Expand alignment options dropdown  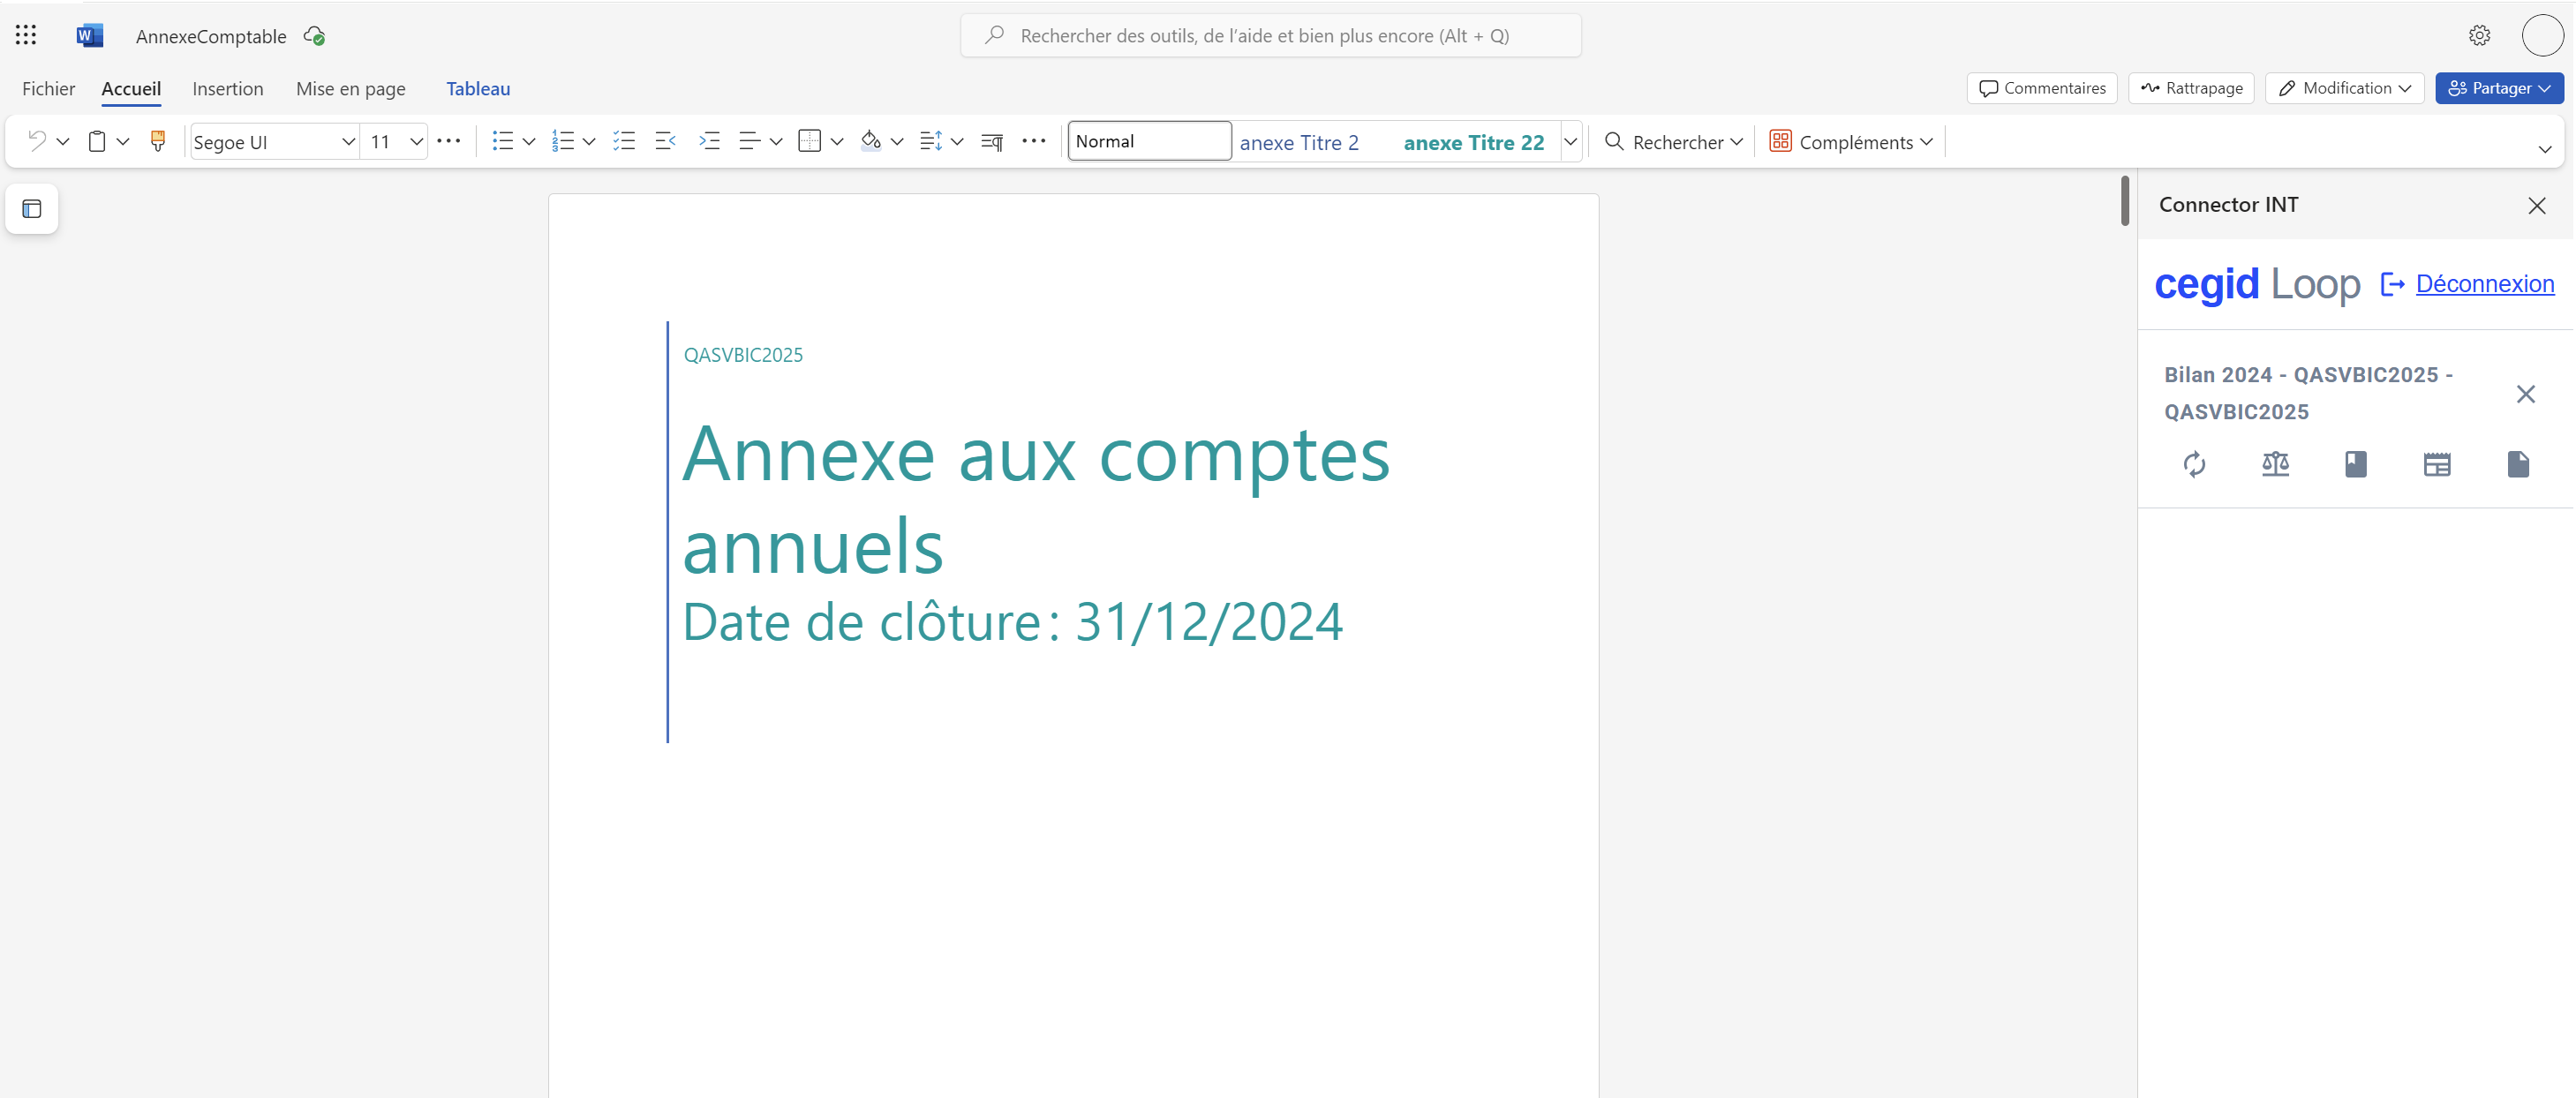[776, 141]
